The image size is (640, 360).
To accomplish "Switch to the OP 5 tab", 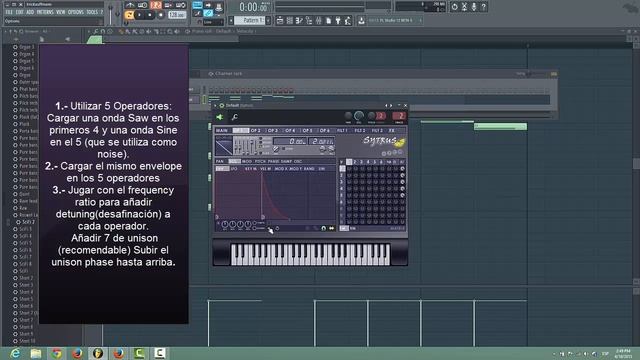I will 307,130.
